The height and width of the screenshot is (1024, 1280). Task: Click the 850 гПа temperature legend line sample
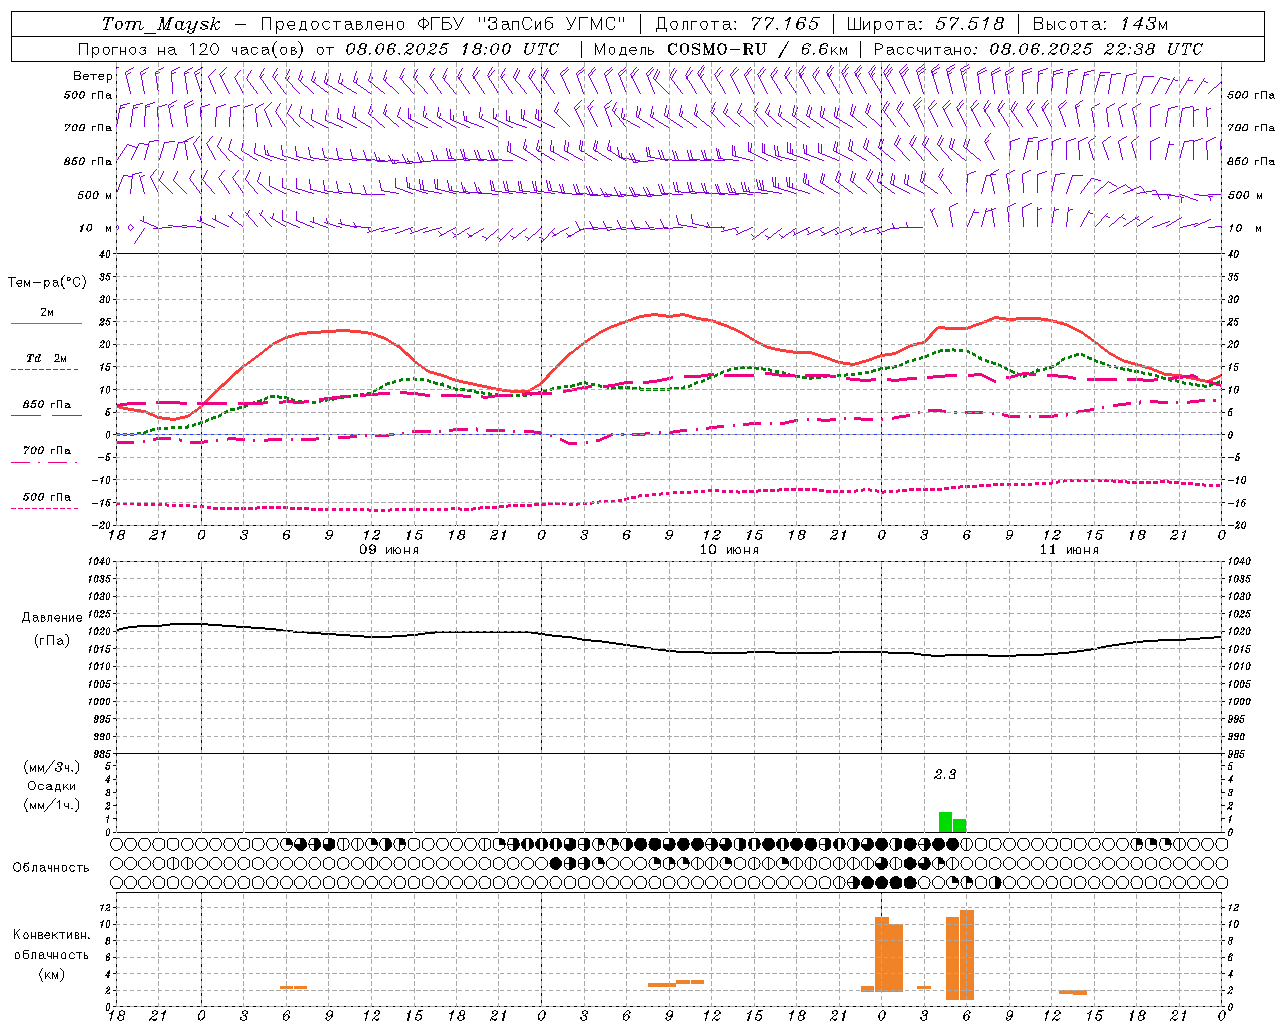click(46, 415)
